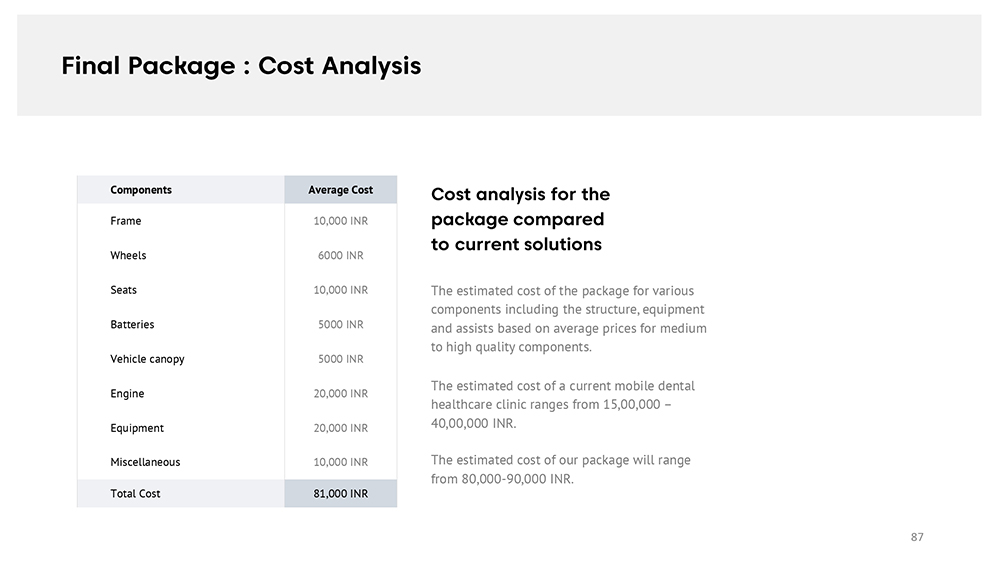Click the paragraph about current mobile dental clinic cost

[563, 404]
